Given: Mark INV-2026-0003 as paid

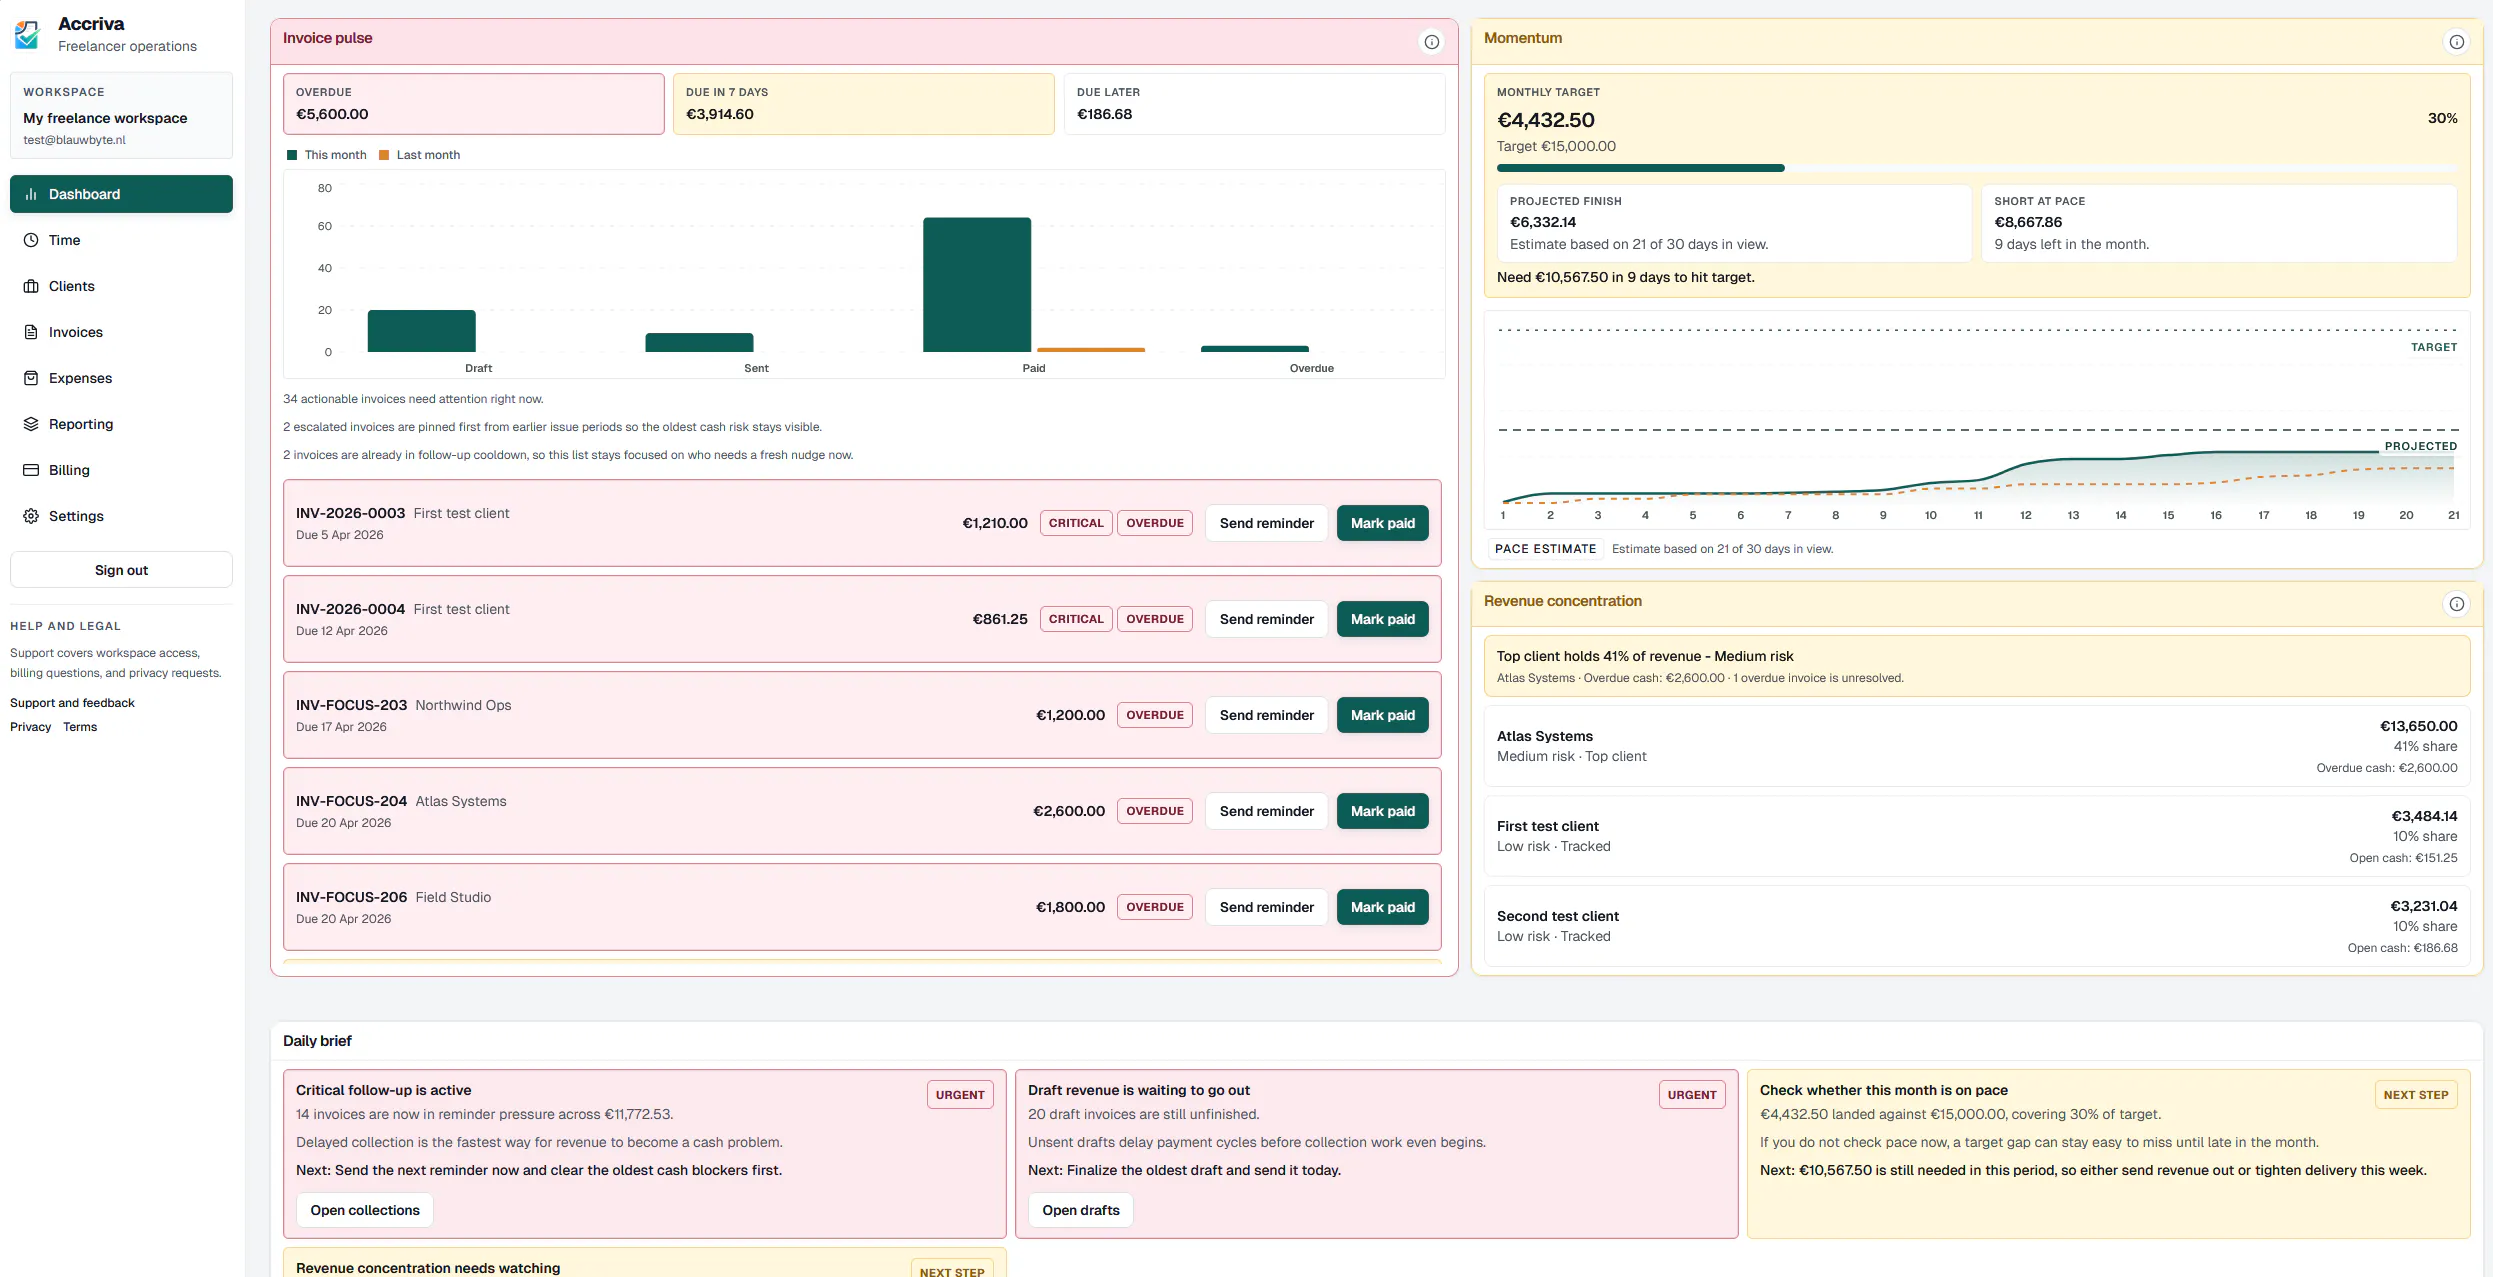Looking at the screenshot, I should click(1383, 523).
